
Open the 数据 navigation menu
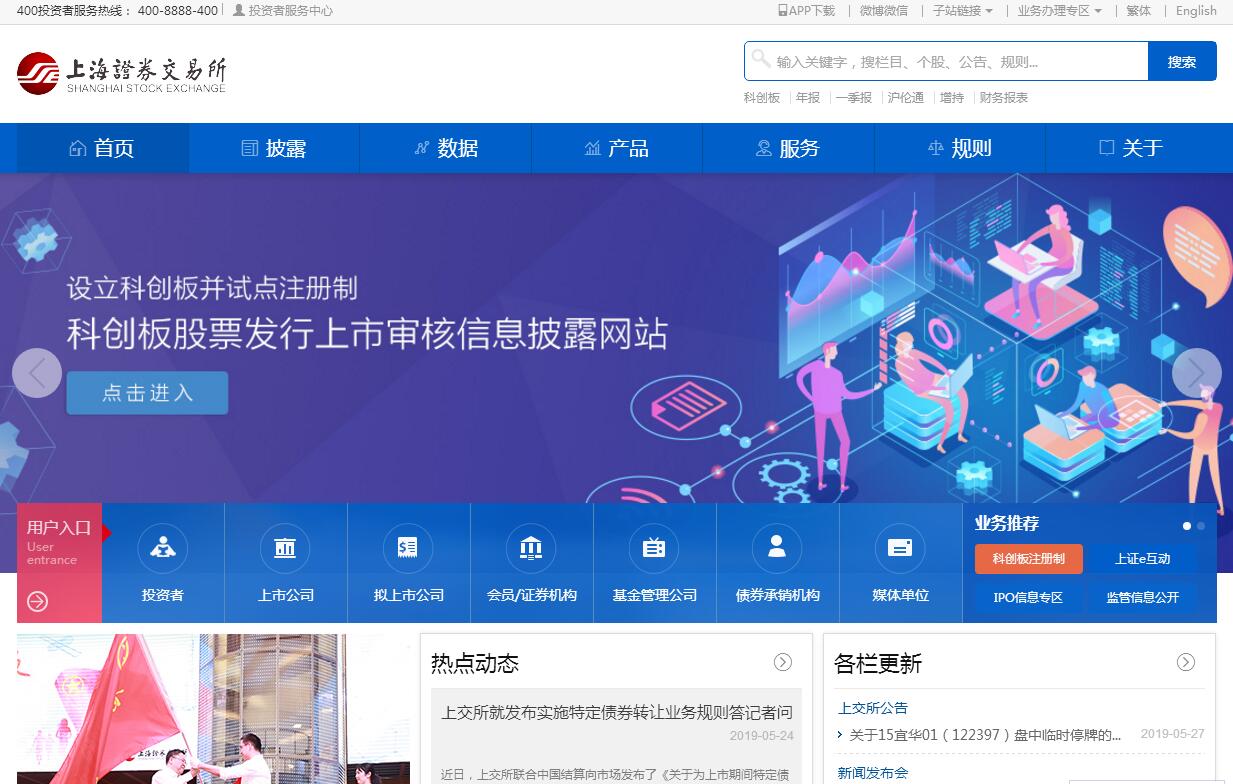click(x=446, y=148)
